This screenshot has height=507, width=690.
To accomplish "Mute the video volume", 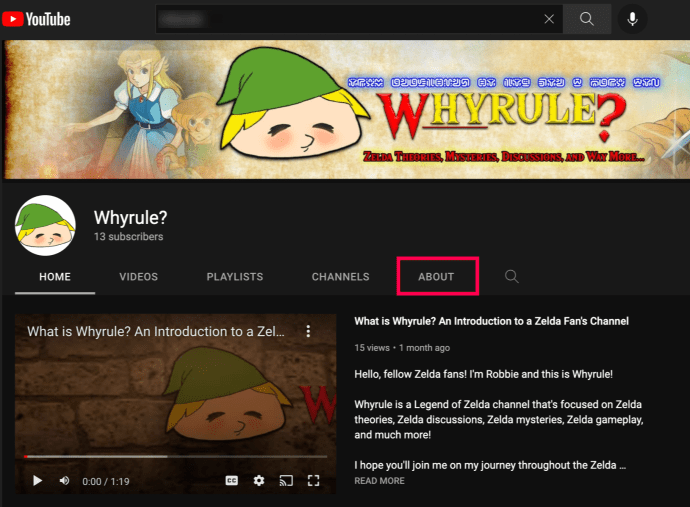I will tap(64, 481).
